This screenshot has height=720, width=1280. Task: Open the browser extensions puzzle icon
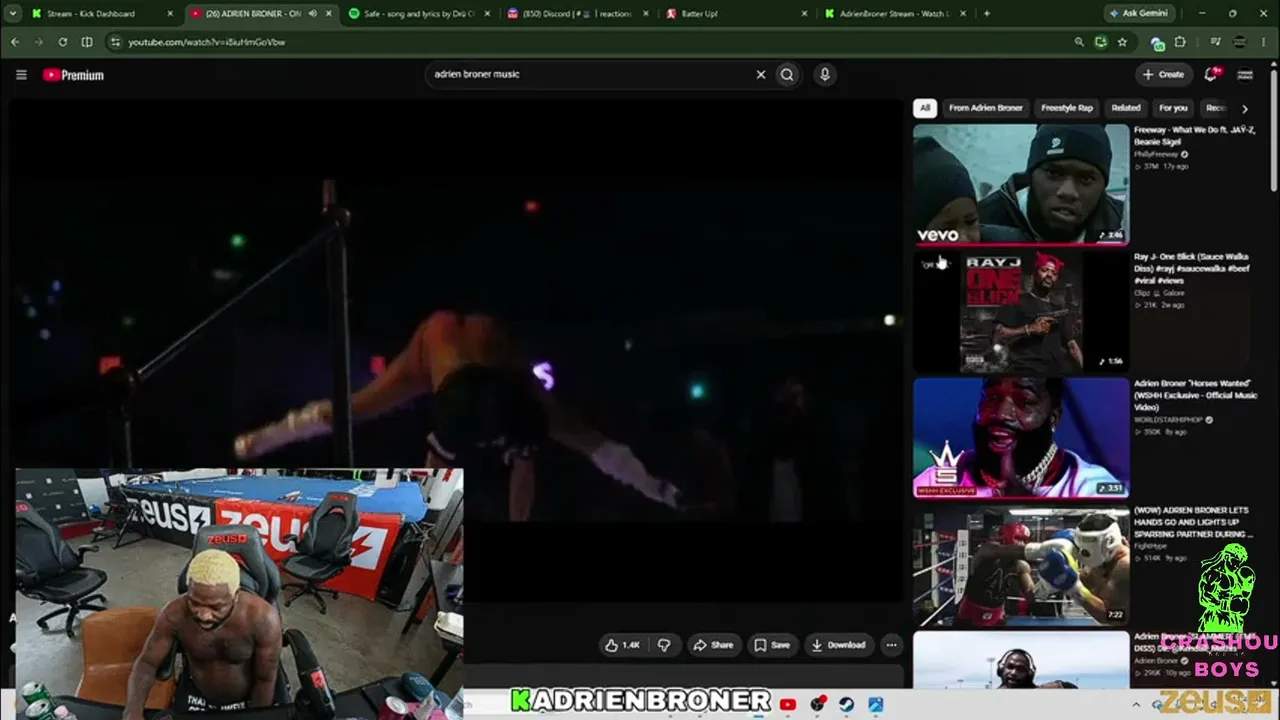1180,42
